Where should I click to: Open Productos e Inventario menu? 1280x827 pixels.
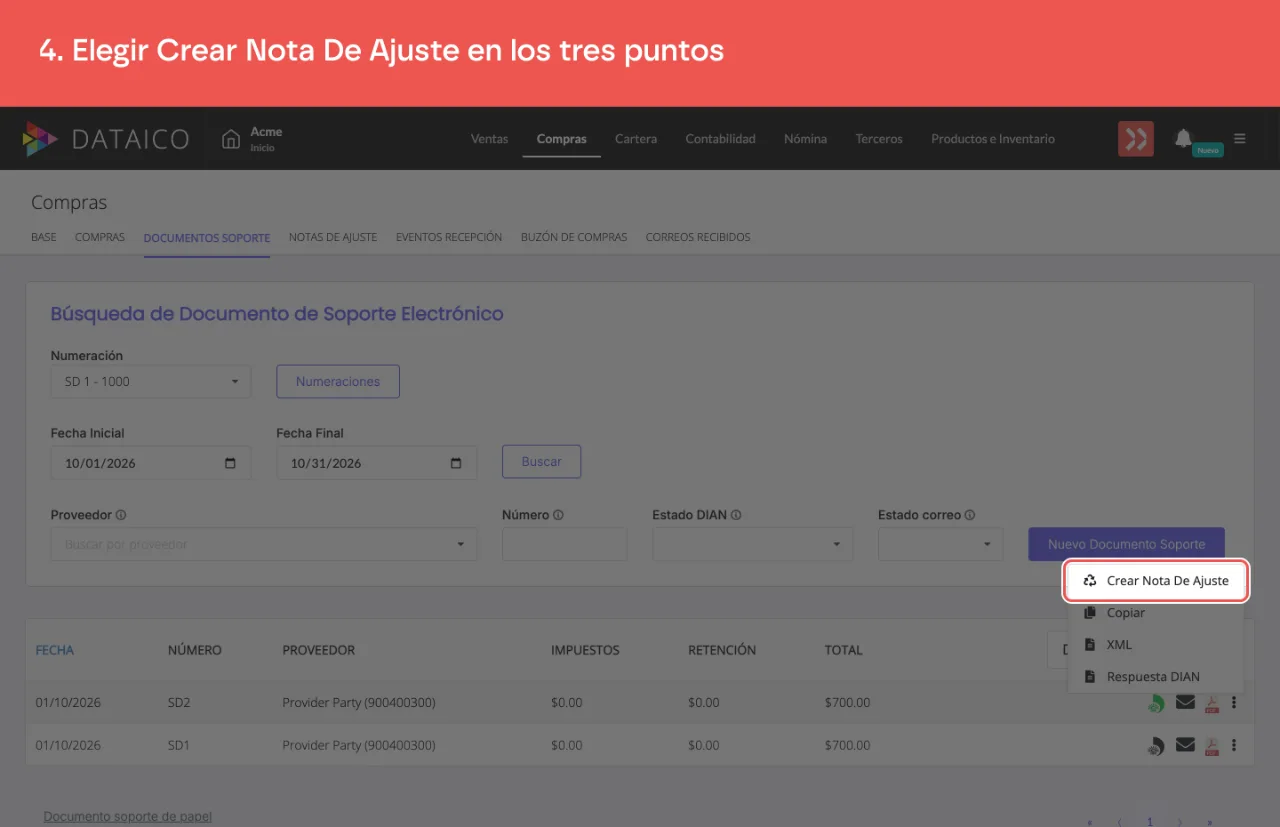[993, 139]
